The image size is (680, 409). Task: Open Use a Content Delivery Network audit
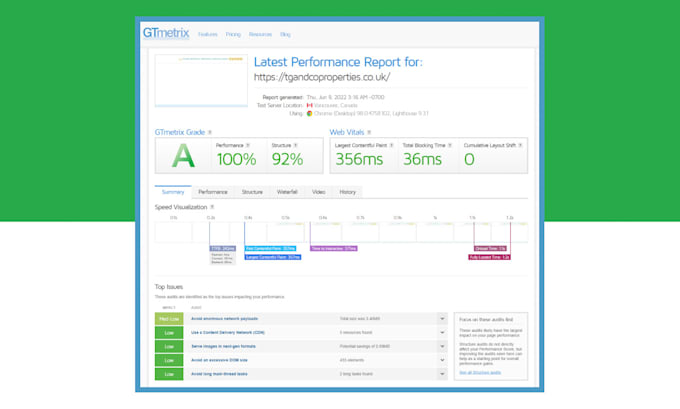(228, 333)
